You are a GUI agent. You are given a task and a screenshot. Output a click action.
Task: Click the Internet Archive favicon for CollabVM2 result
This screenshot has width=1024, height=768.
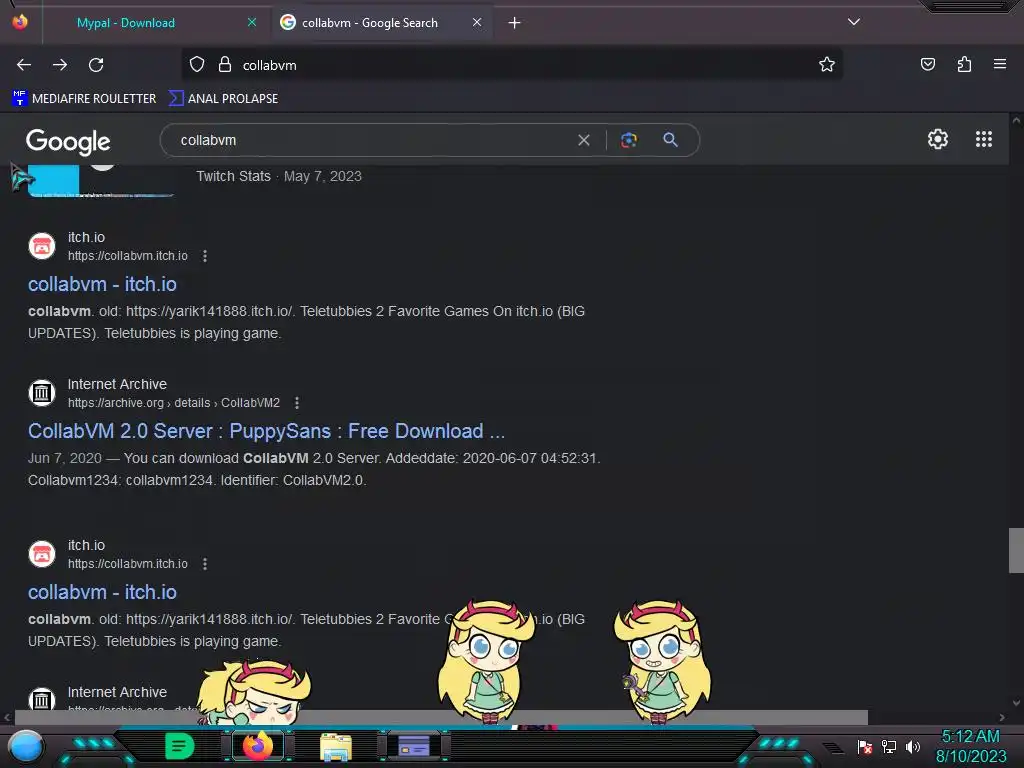coord(42,393)
